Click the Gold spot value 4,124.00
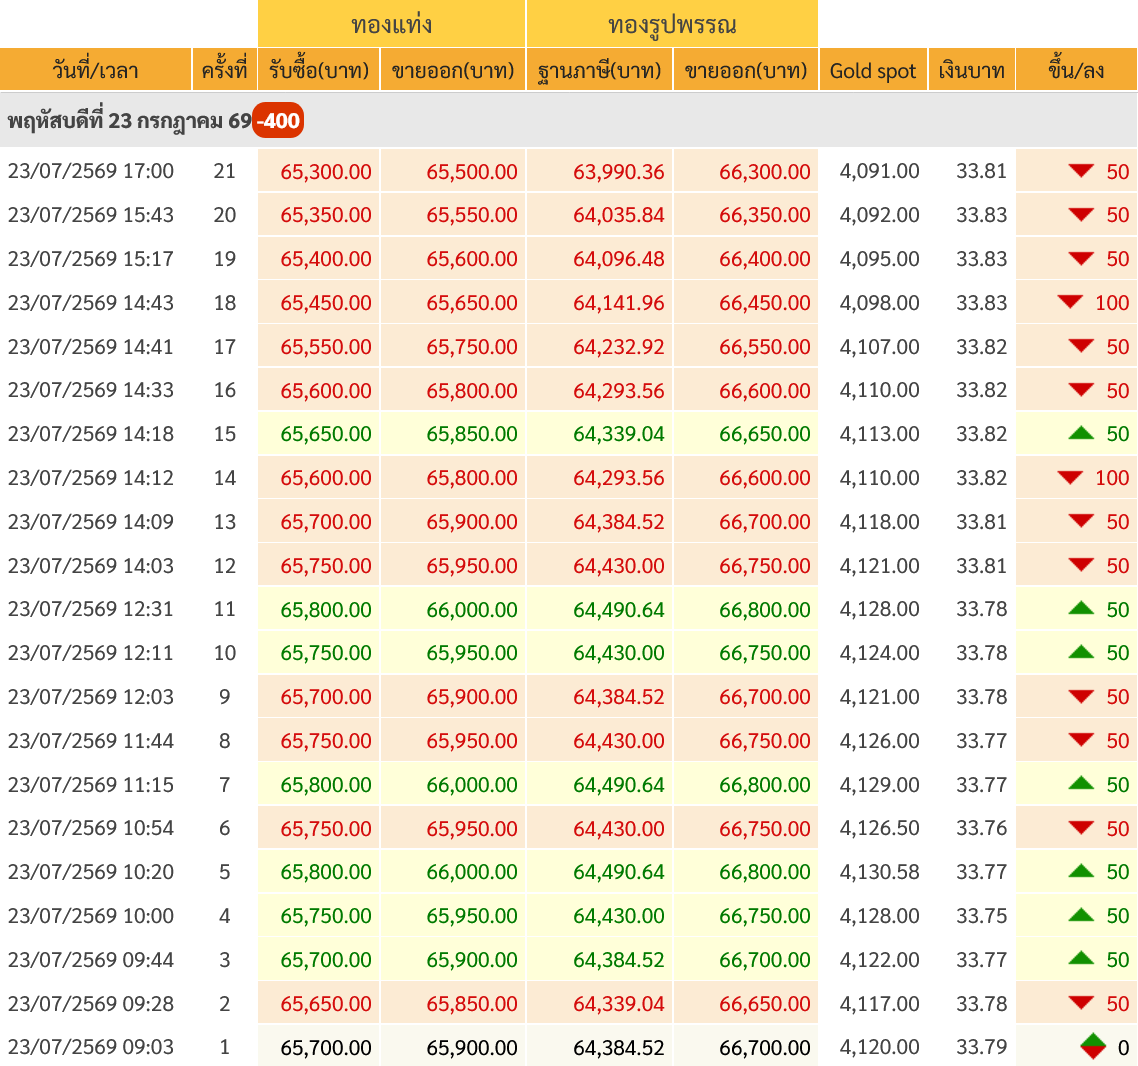Viewport: 1138px width, 1066px height. pyautogui.click(x=879, y=653)
